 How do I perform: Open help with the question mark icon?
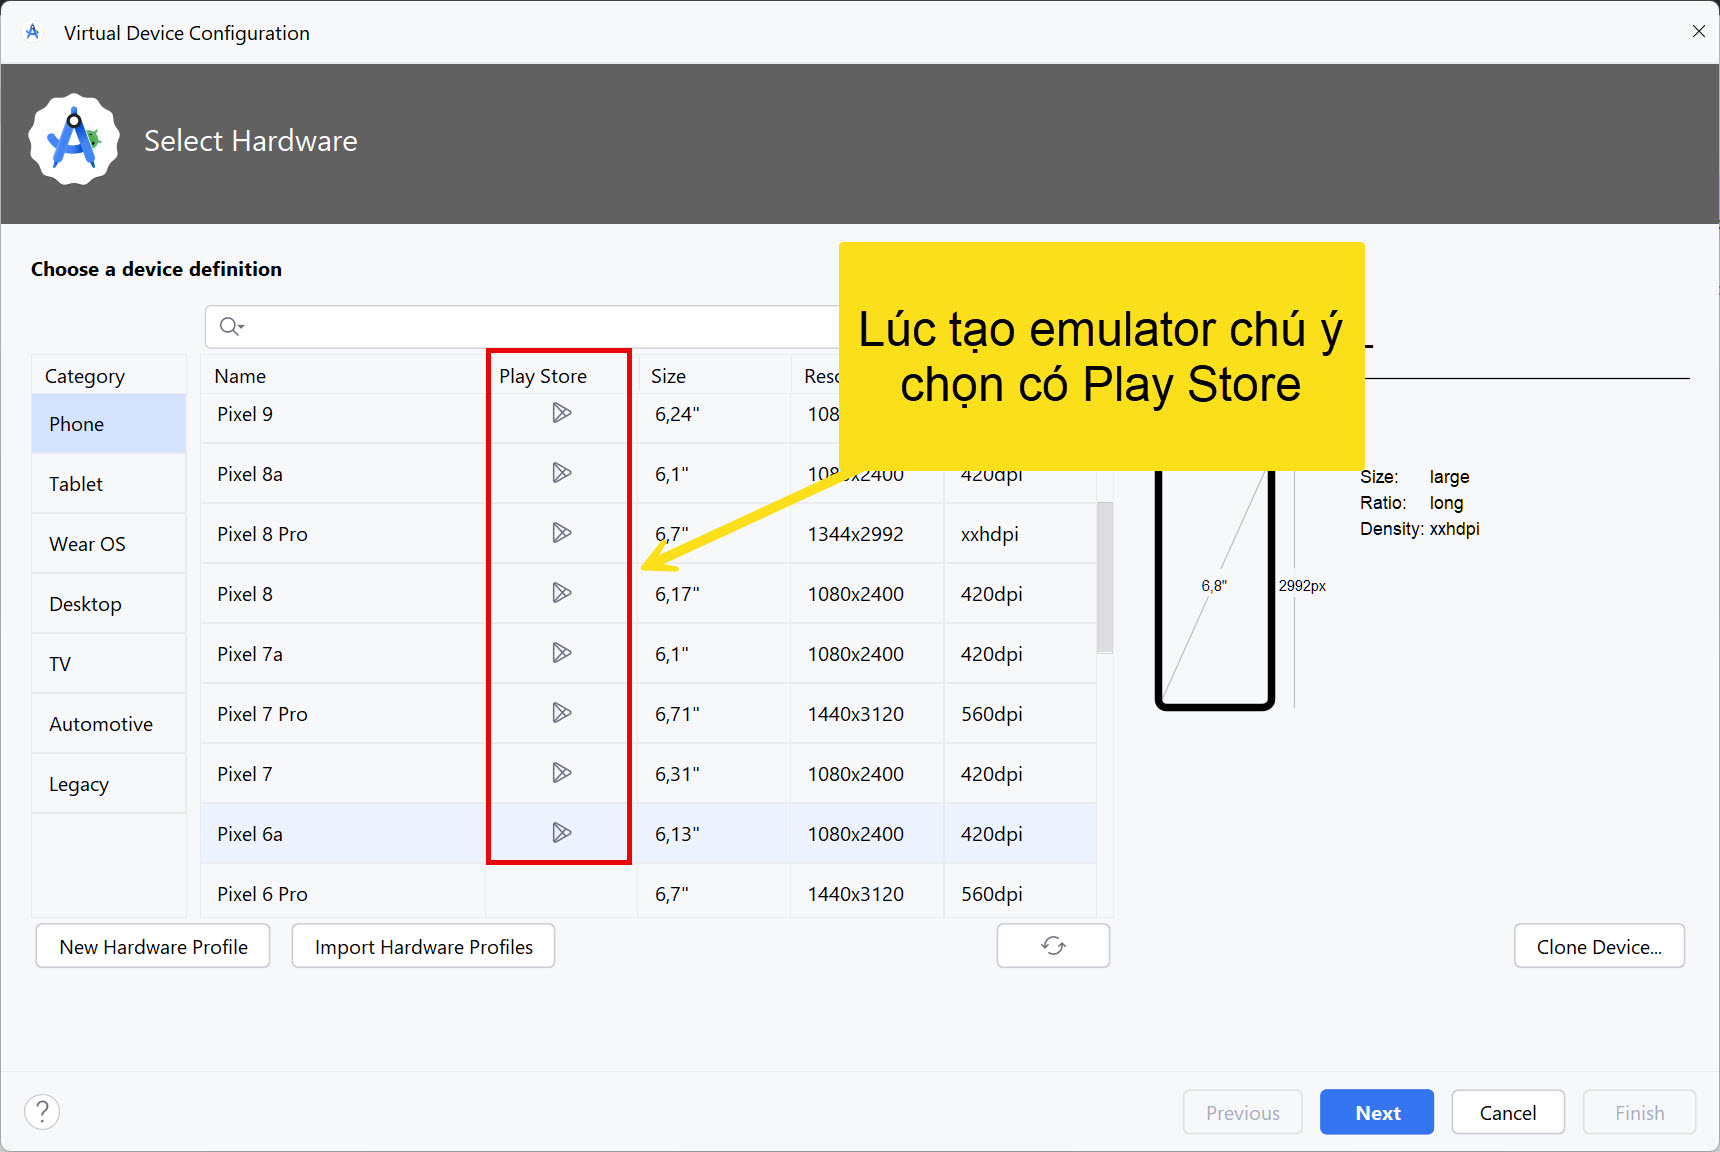42,1111
